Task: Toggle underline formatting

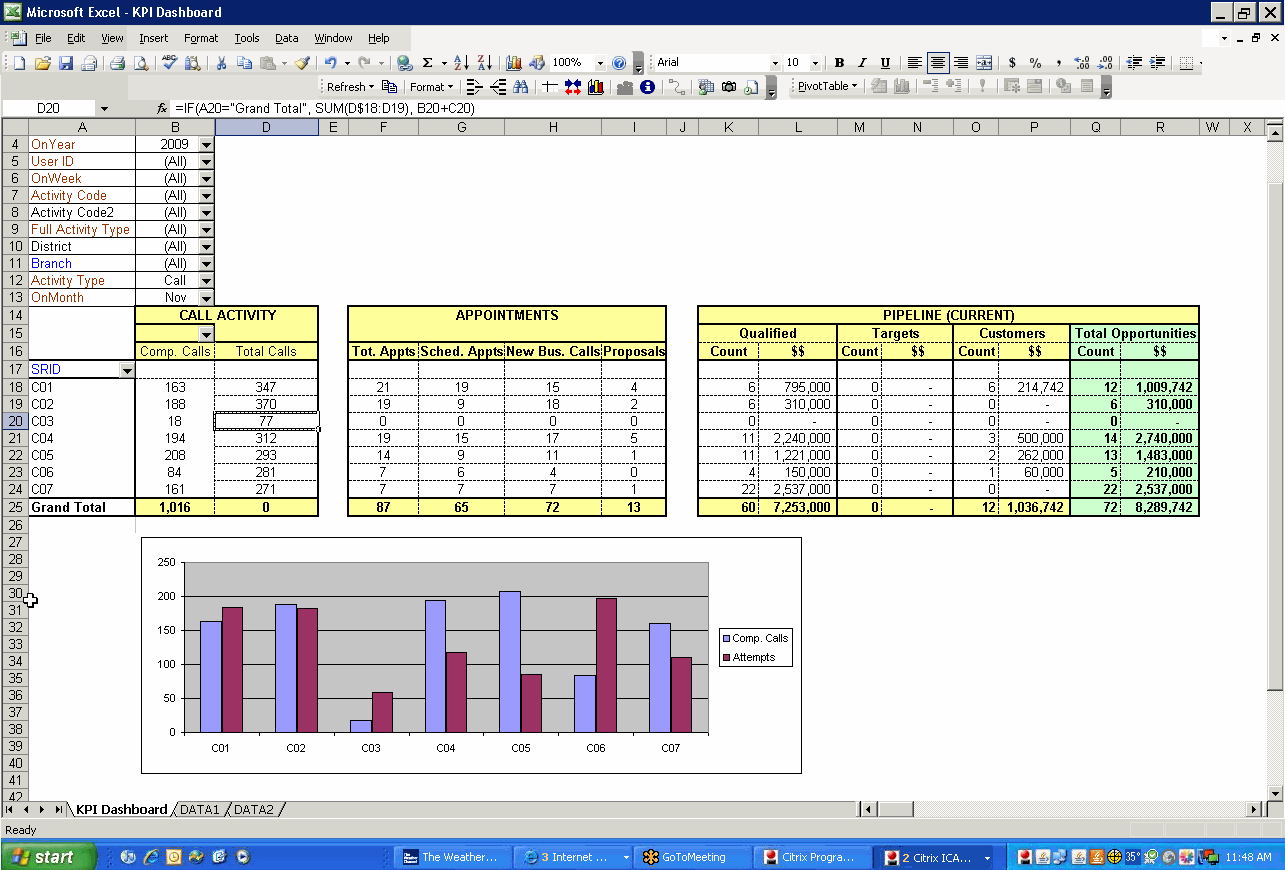Action: [884, 62]
